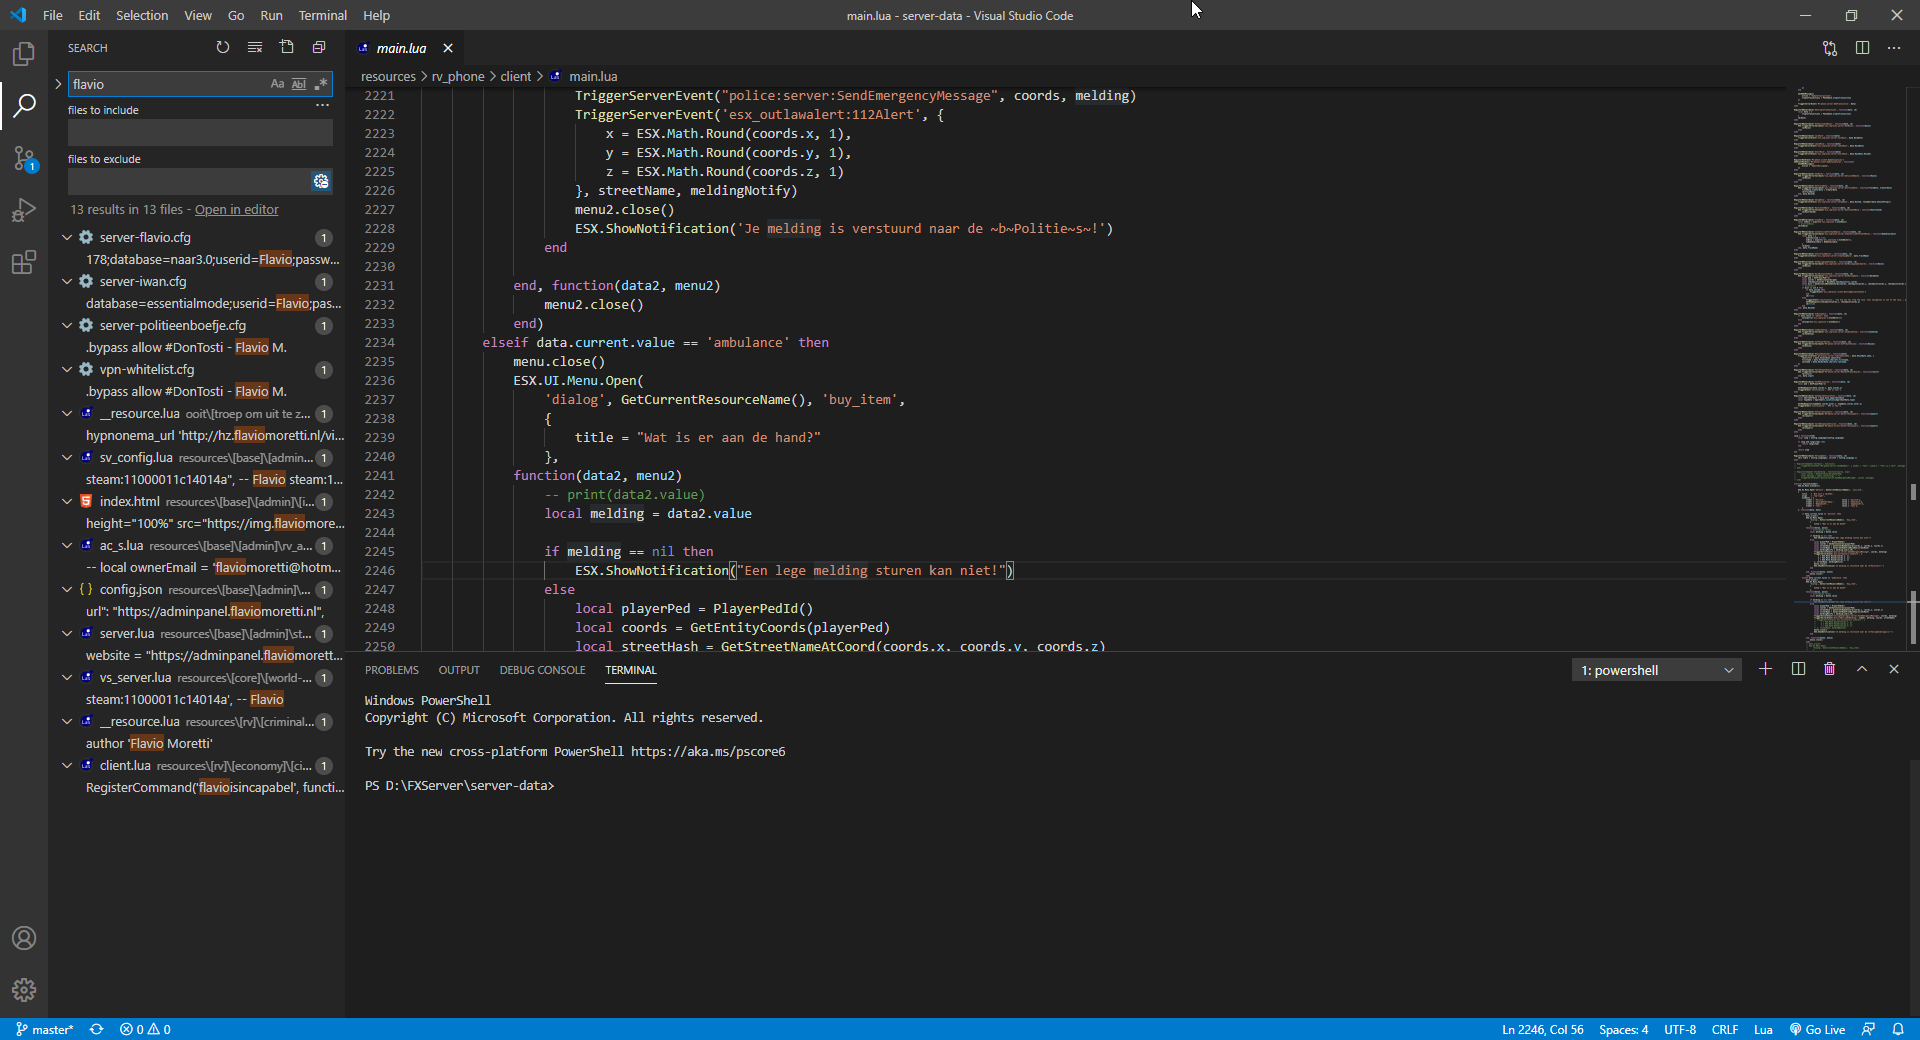Click Go Live in the status bar
Image resolution: width=1920 pixels, height=1040 pixels.
click(x=1817, y=1029)
